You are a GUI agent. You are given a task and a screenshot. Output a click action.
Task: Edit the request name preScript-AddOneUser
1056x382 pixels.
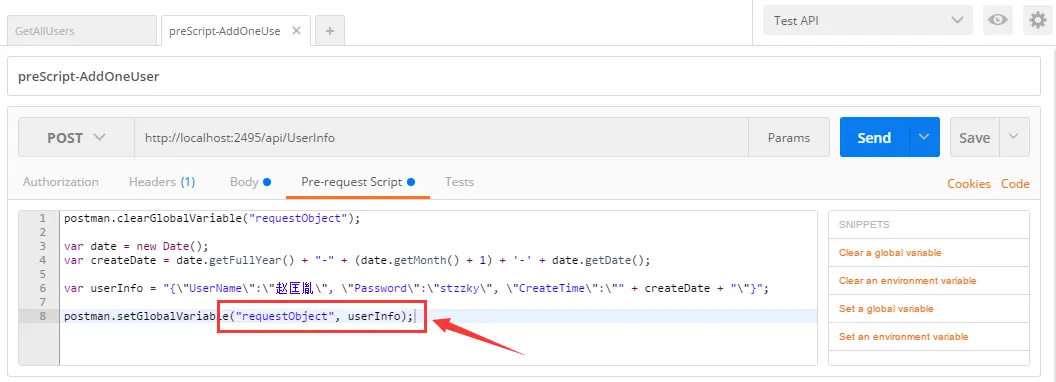(x=523, y=76)
